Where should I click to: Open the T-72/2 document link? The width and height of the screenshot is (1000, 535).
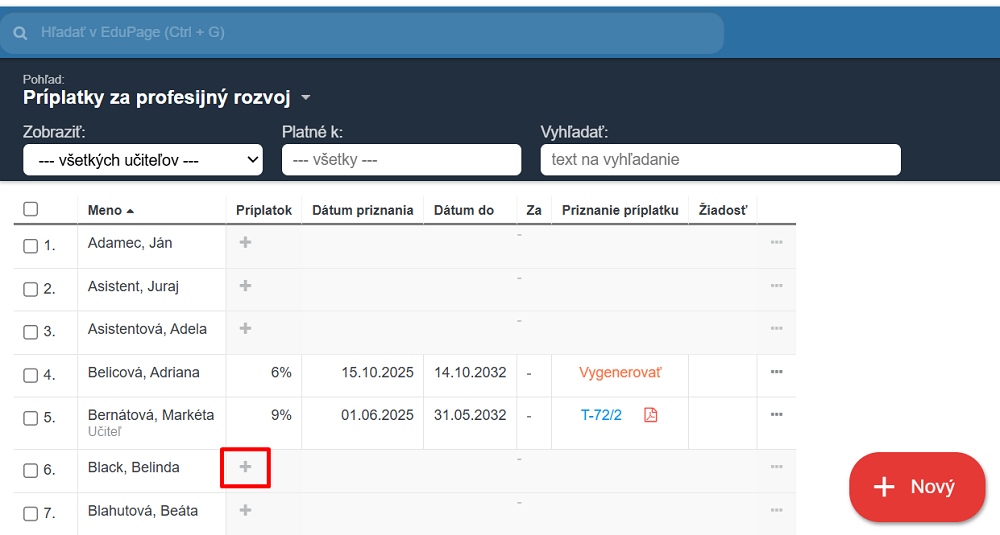click(601, 415)
